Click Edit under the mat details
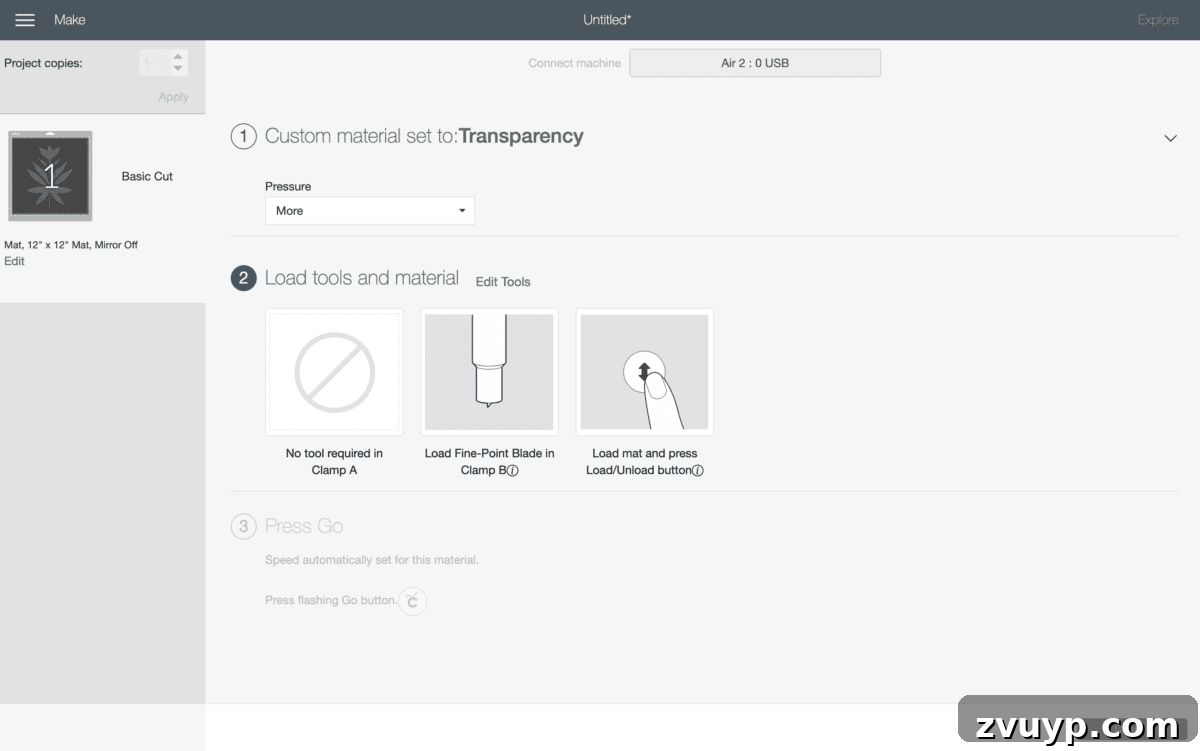1200x751 pixels. pos(14,261)
